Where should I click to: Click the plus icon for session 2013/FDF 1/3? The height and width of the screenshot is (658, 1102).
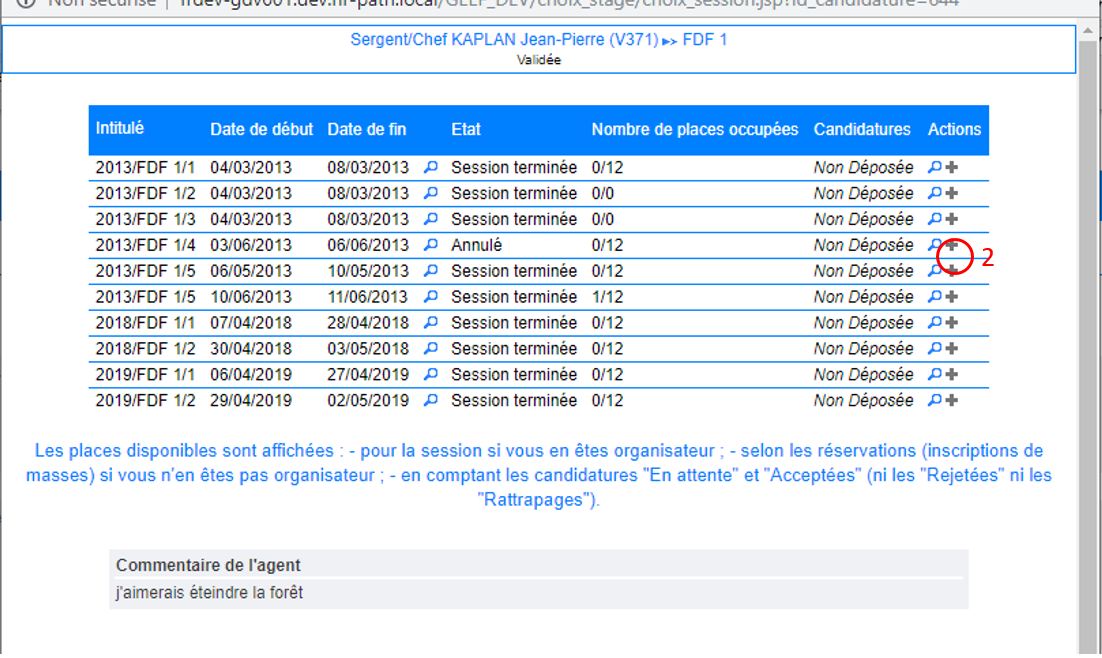pyautogui.click(x=952, y=219)
